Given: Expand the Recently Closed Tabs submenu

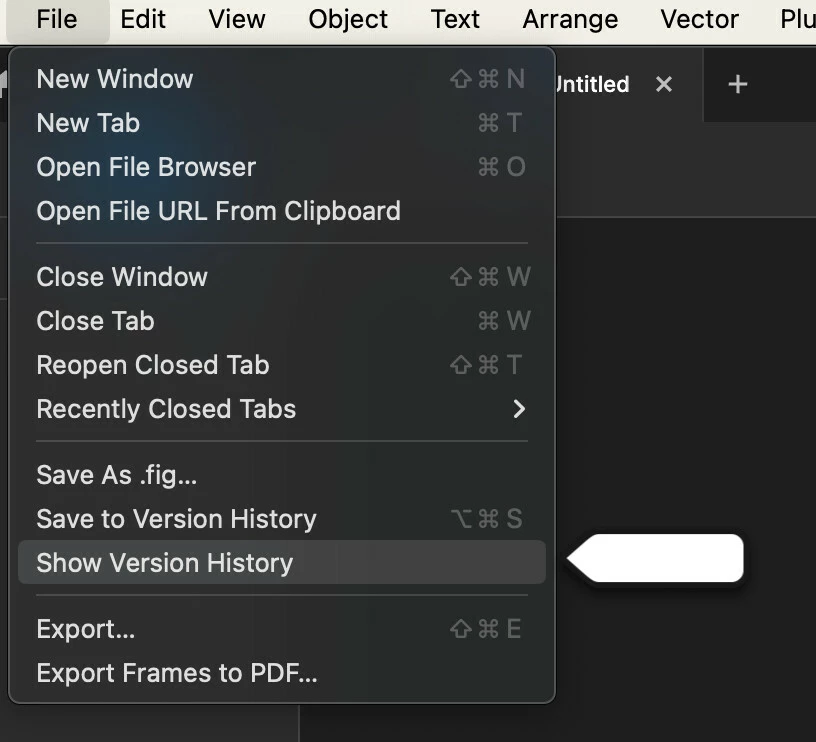Looking at the screenshot, I should pyautogui.click(x=282, y=409).
